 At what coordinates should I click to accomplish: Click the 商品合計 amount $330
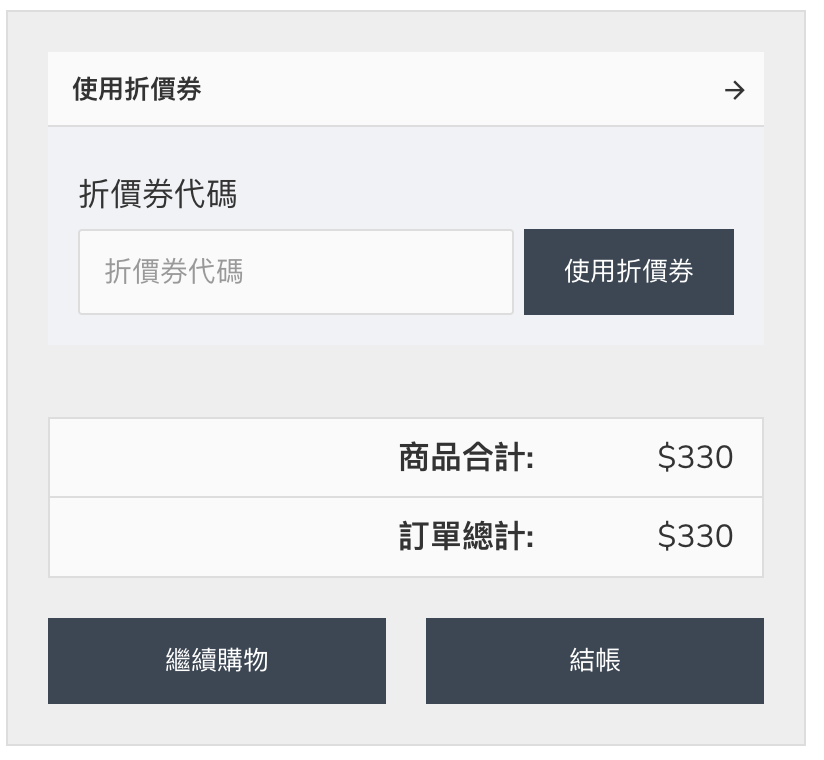(695, 457)
